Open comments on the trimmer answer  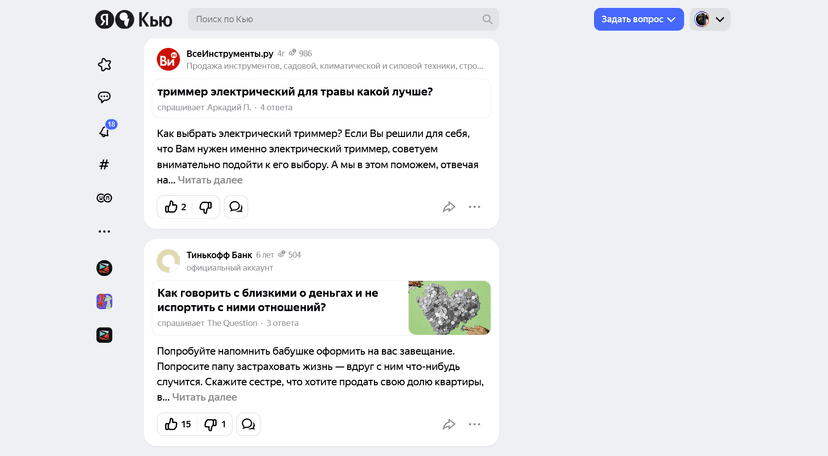(236, 207)
